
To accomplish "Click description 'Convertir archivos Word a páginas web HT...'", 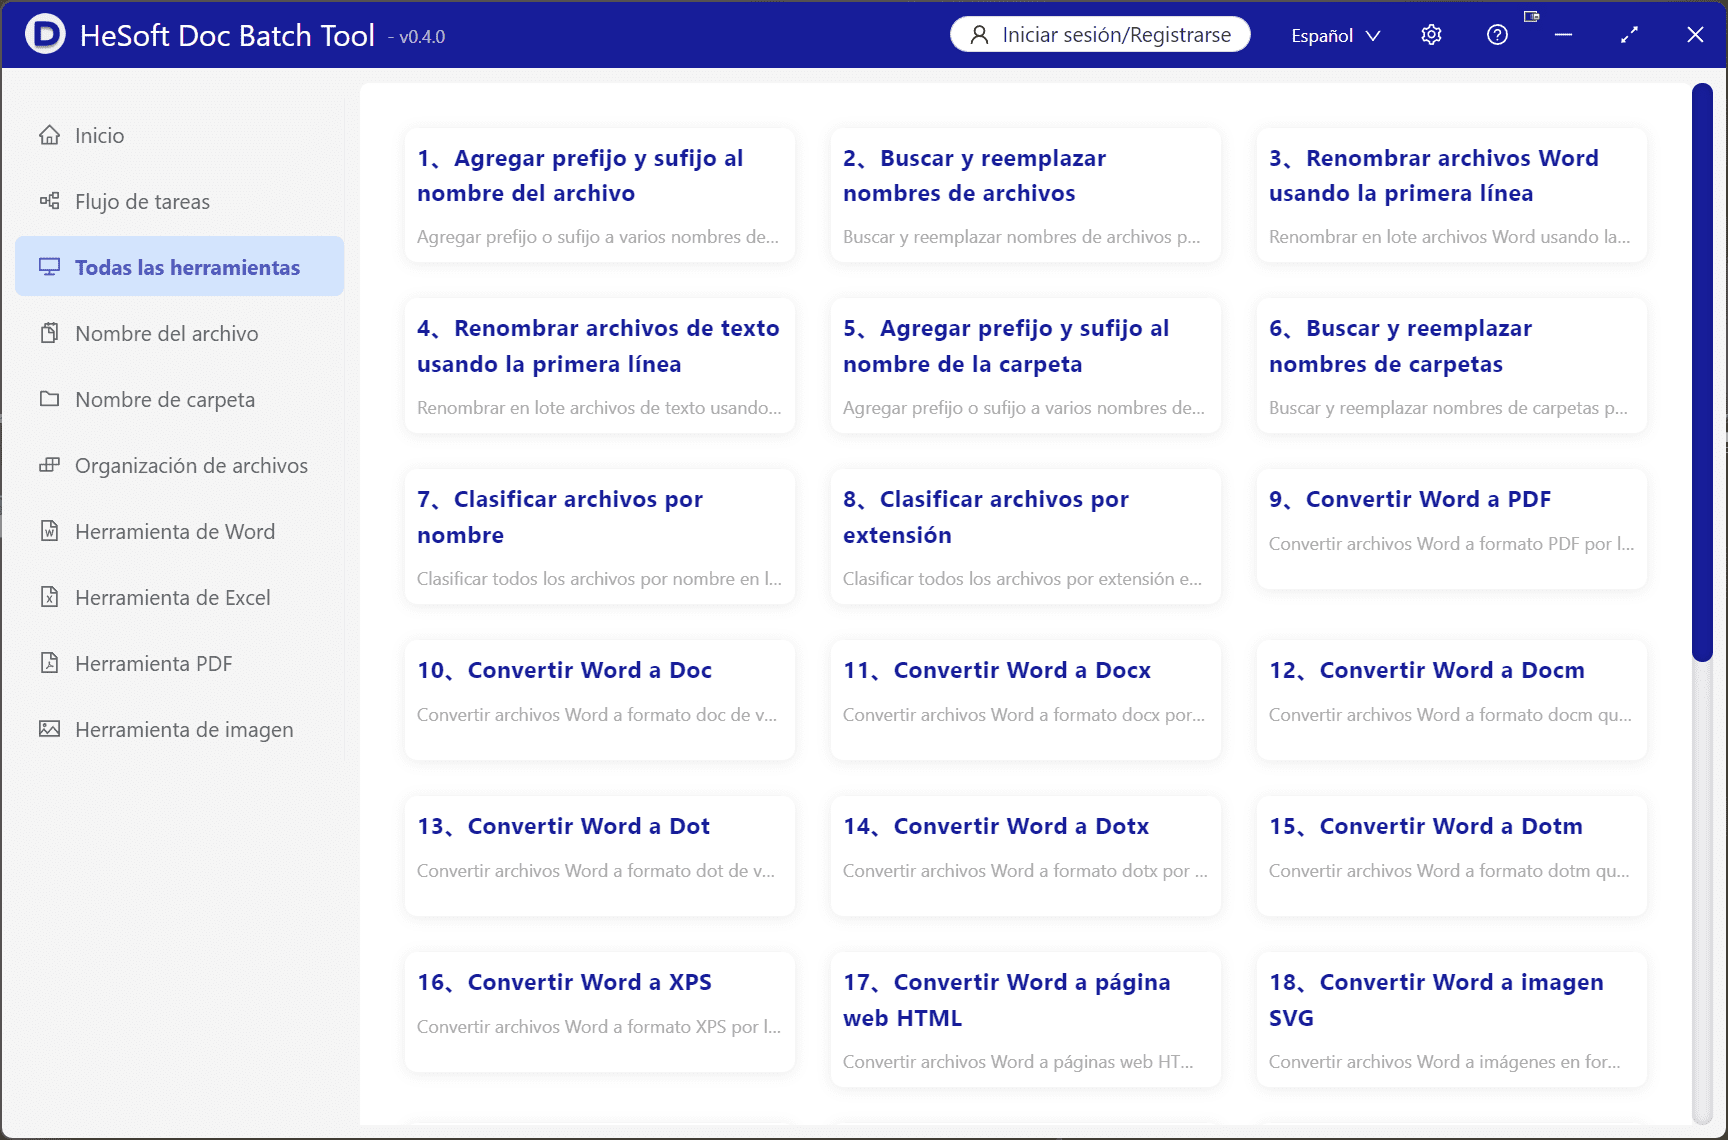I will point(1018,1062).
